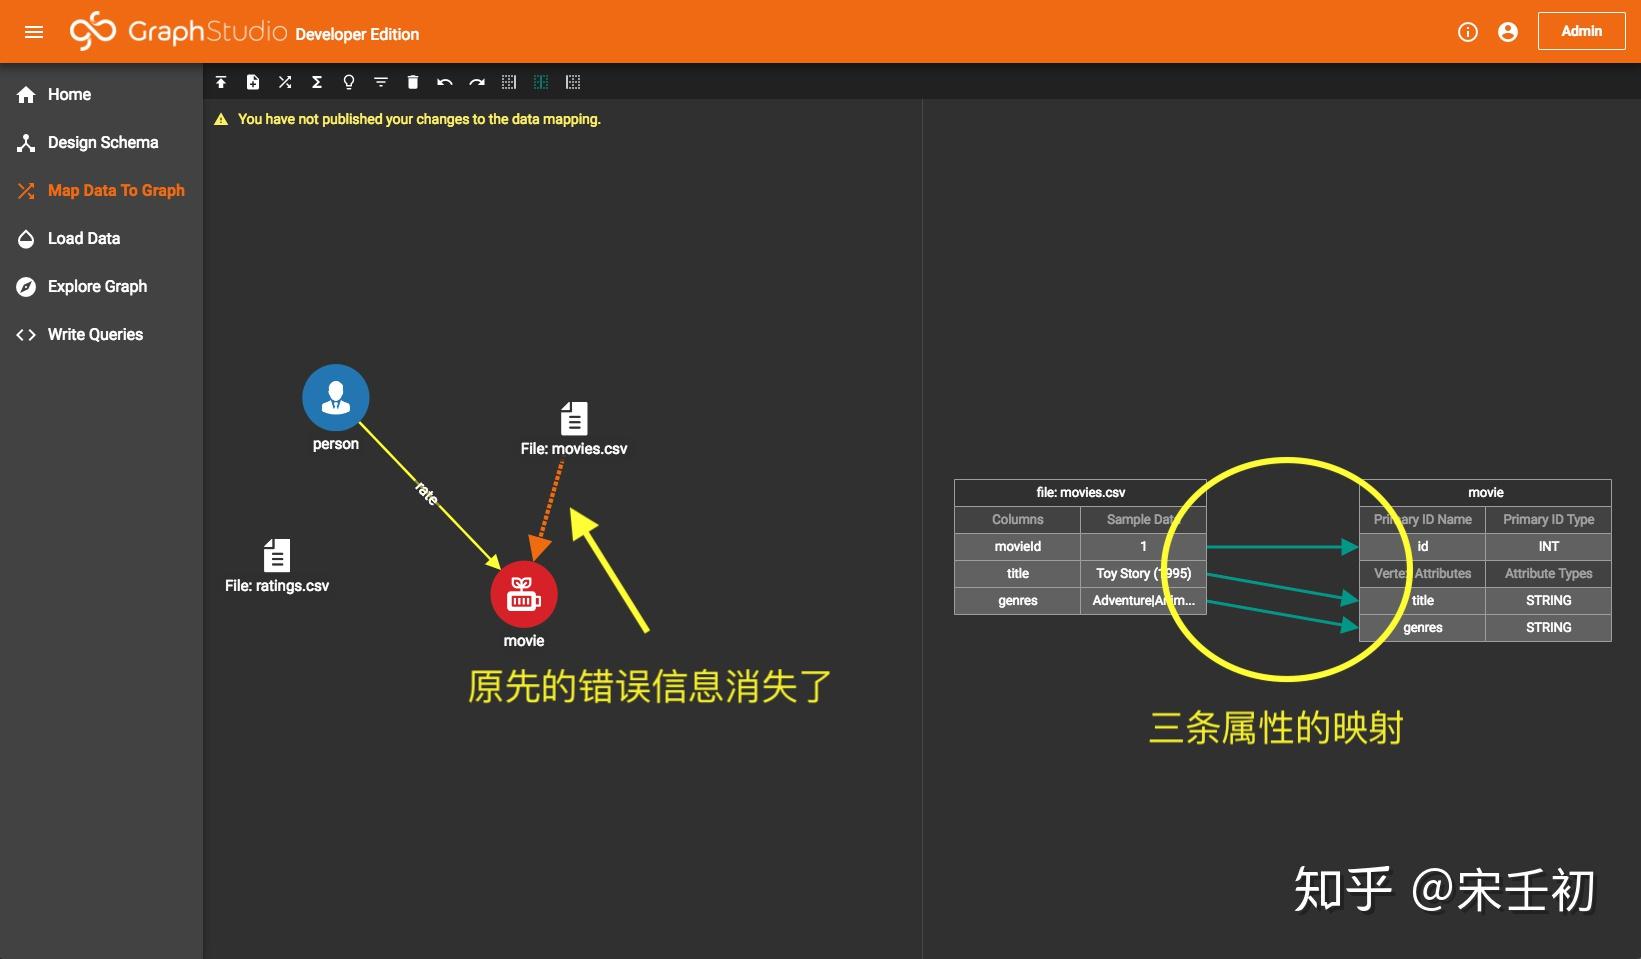This screenshot has width=1641, height=959.
Task: Click the undo arrow
Action: pyautogui.click(x=445, y=82)
